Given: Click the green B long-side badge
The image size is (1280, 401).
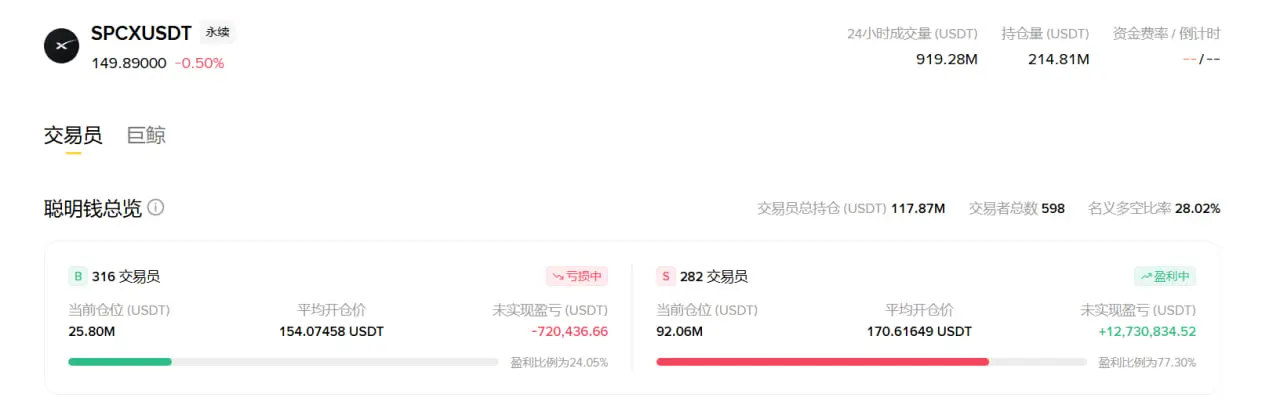Looking at the screenshot, I should [x=77, y=276].
